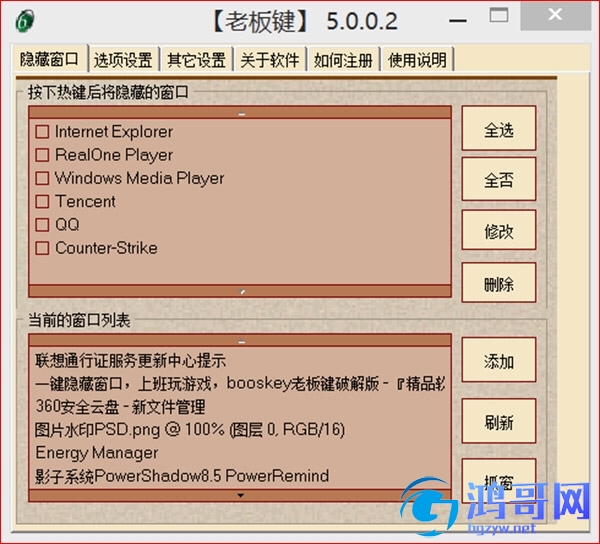Screen dimensions: 600x544
Task: Open the 其它设置 tab
Action: pos(197,60)
